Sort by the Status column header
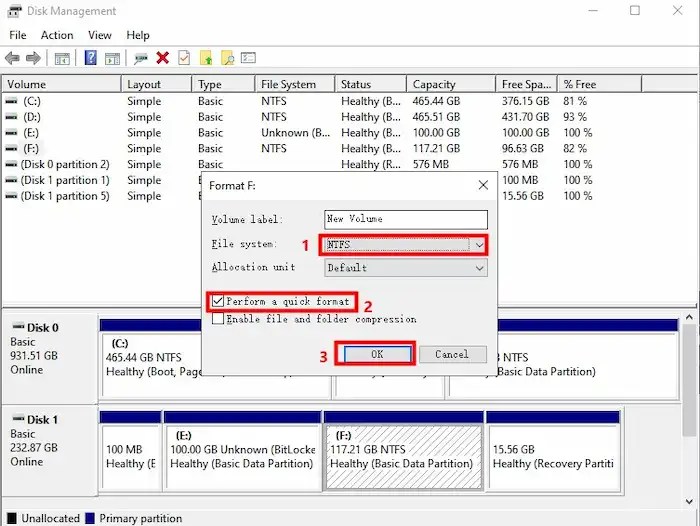 click(x=371, y=84)
